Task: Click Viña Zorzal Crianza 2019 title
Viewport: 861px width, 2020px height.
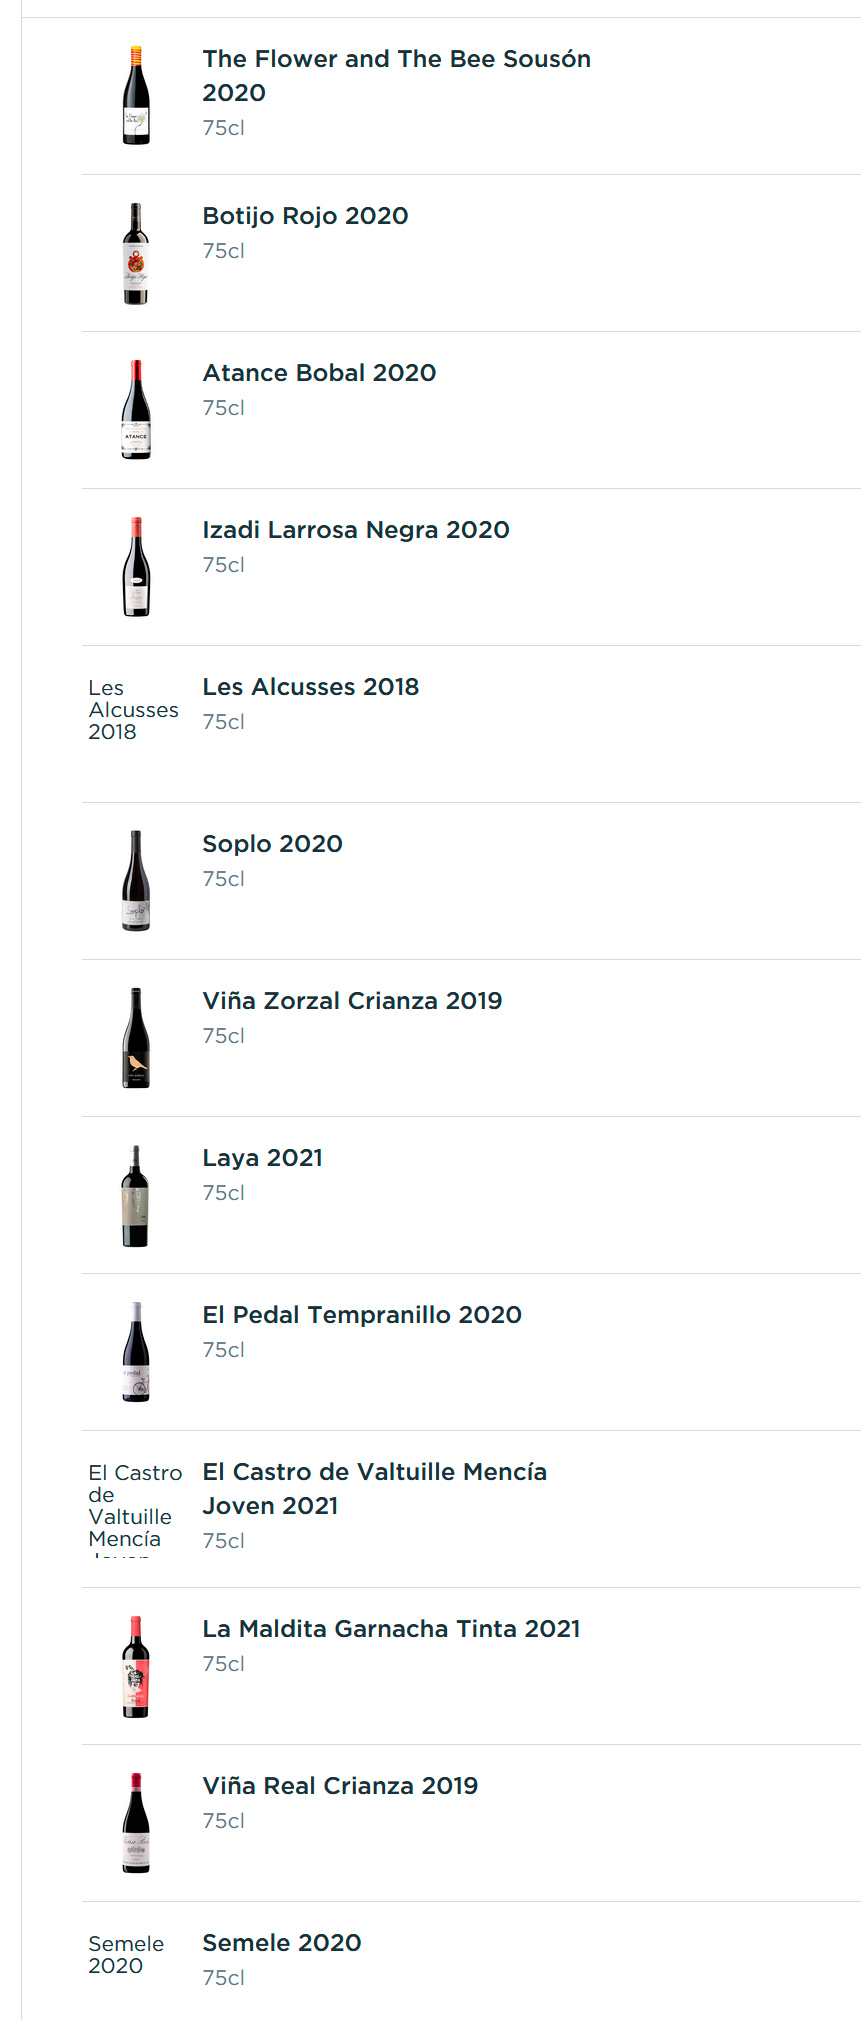Action: (352, 1001)
